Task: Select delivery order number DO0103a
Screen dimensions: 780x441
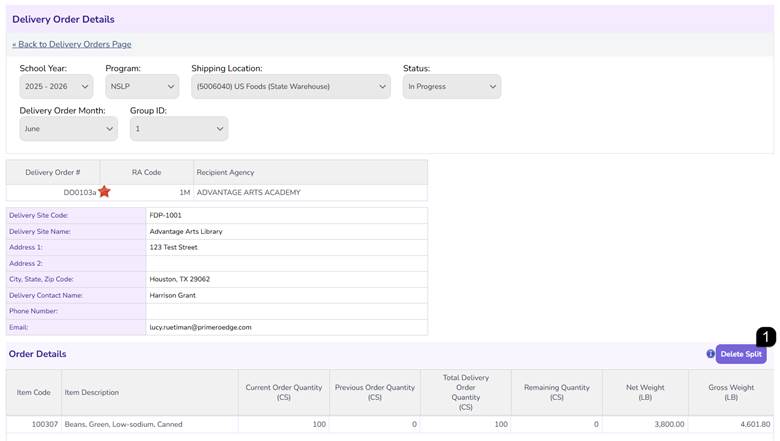Action: pyautogui.click(x=80, y=192)
